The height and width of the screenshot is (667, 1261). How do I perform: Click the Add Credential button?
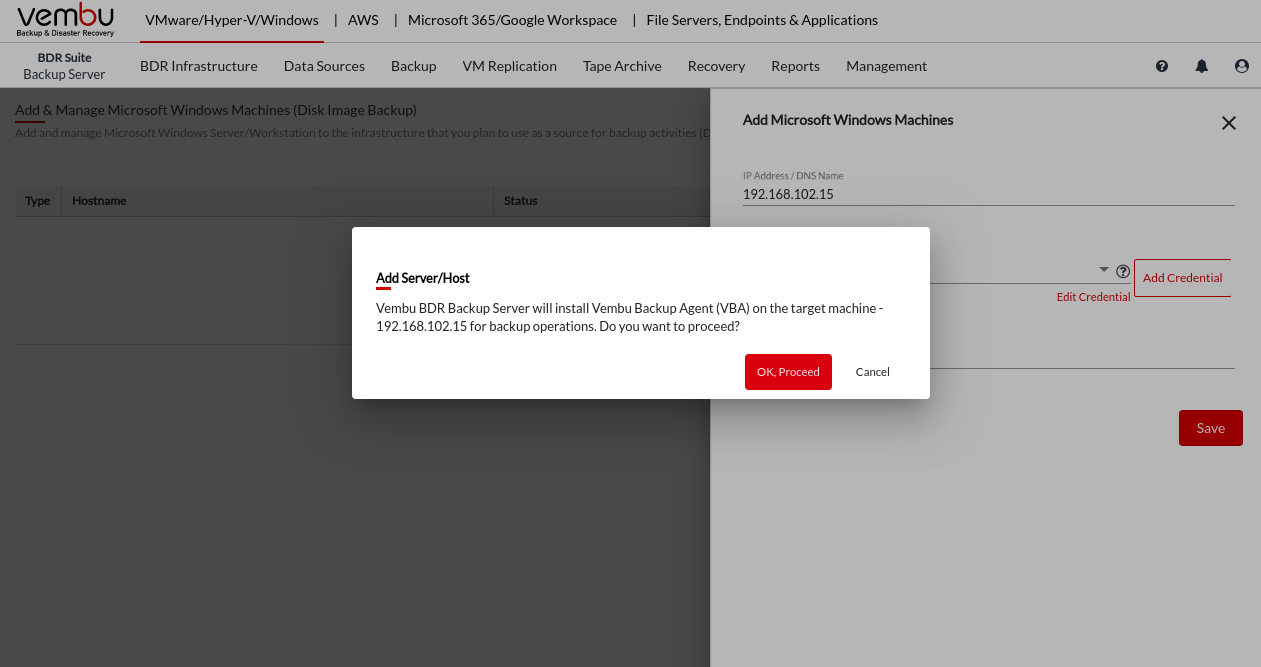point(1182,278)
